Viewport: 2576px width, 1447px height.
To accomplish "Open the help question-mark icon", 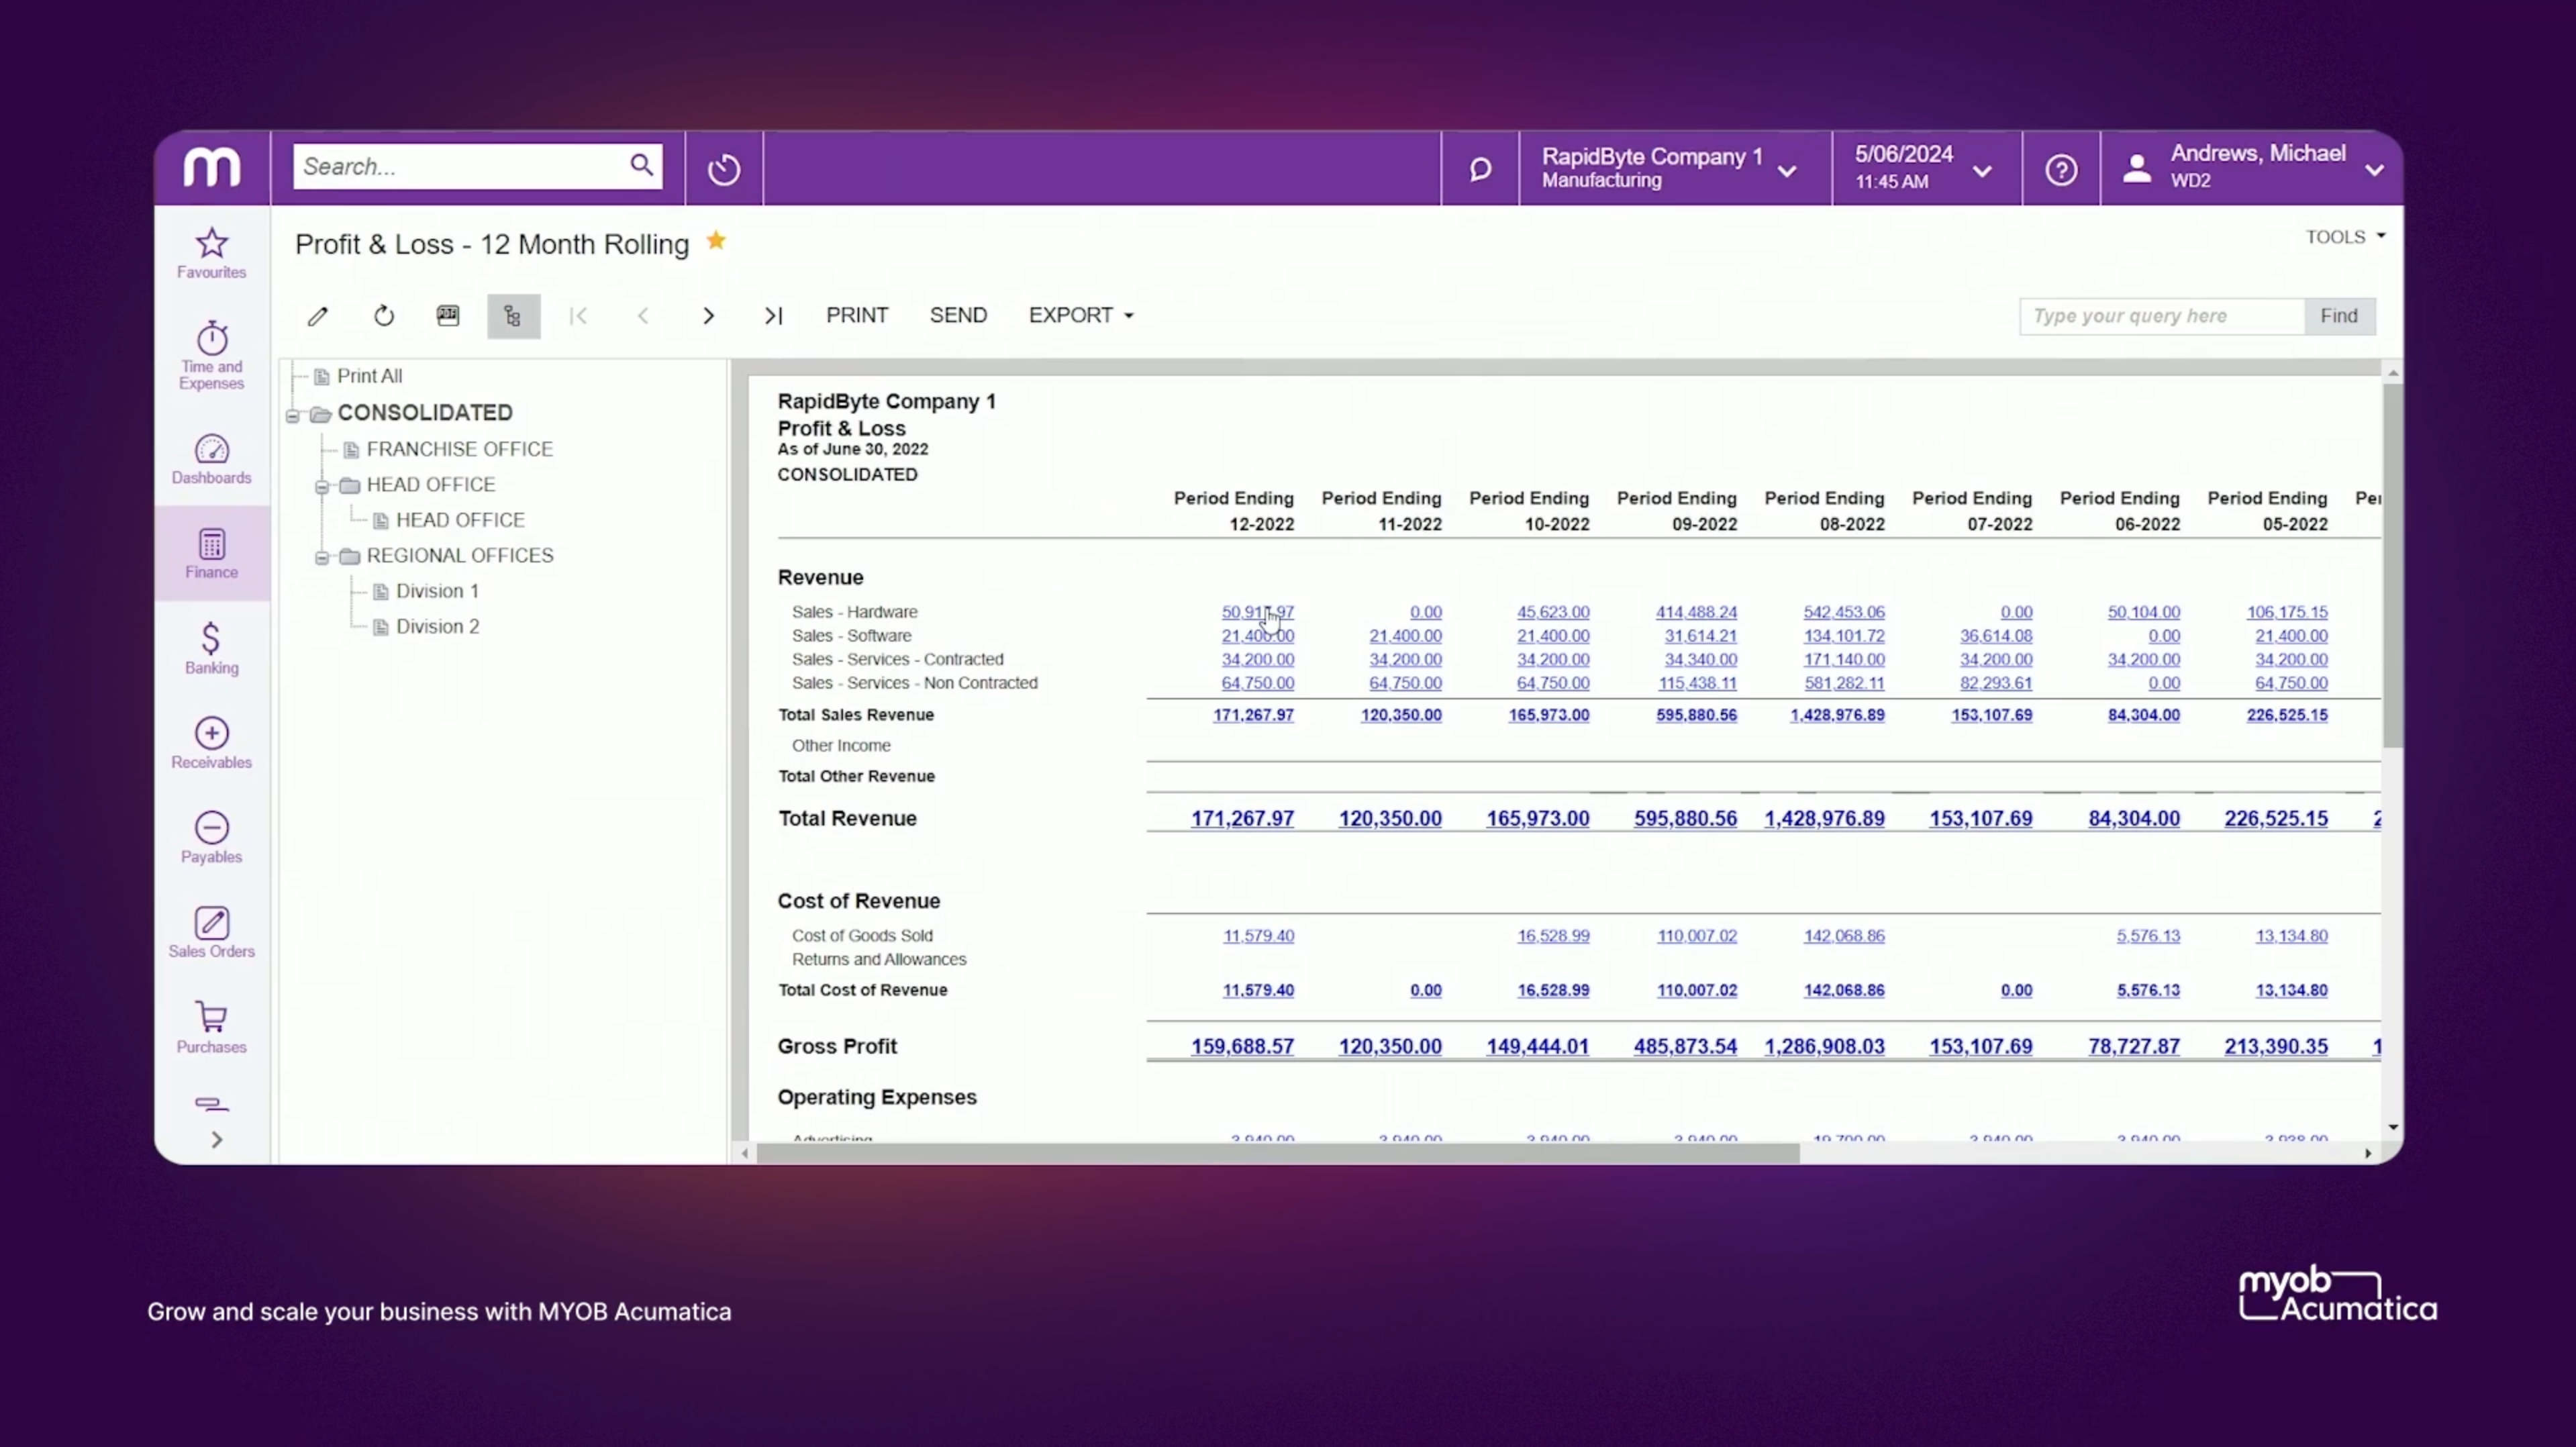I will (x=2061, y=168).
